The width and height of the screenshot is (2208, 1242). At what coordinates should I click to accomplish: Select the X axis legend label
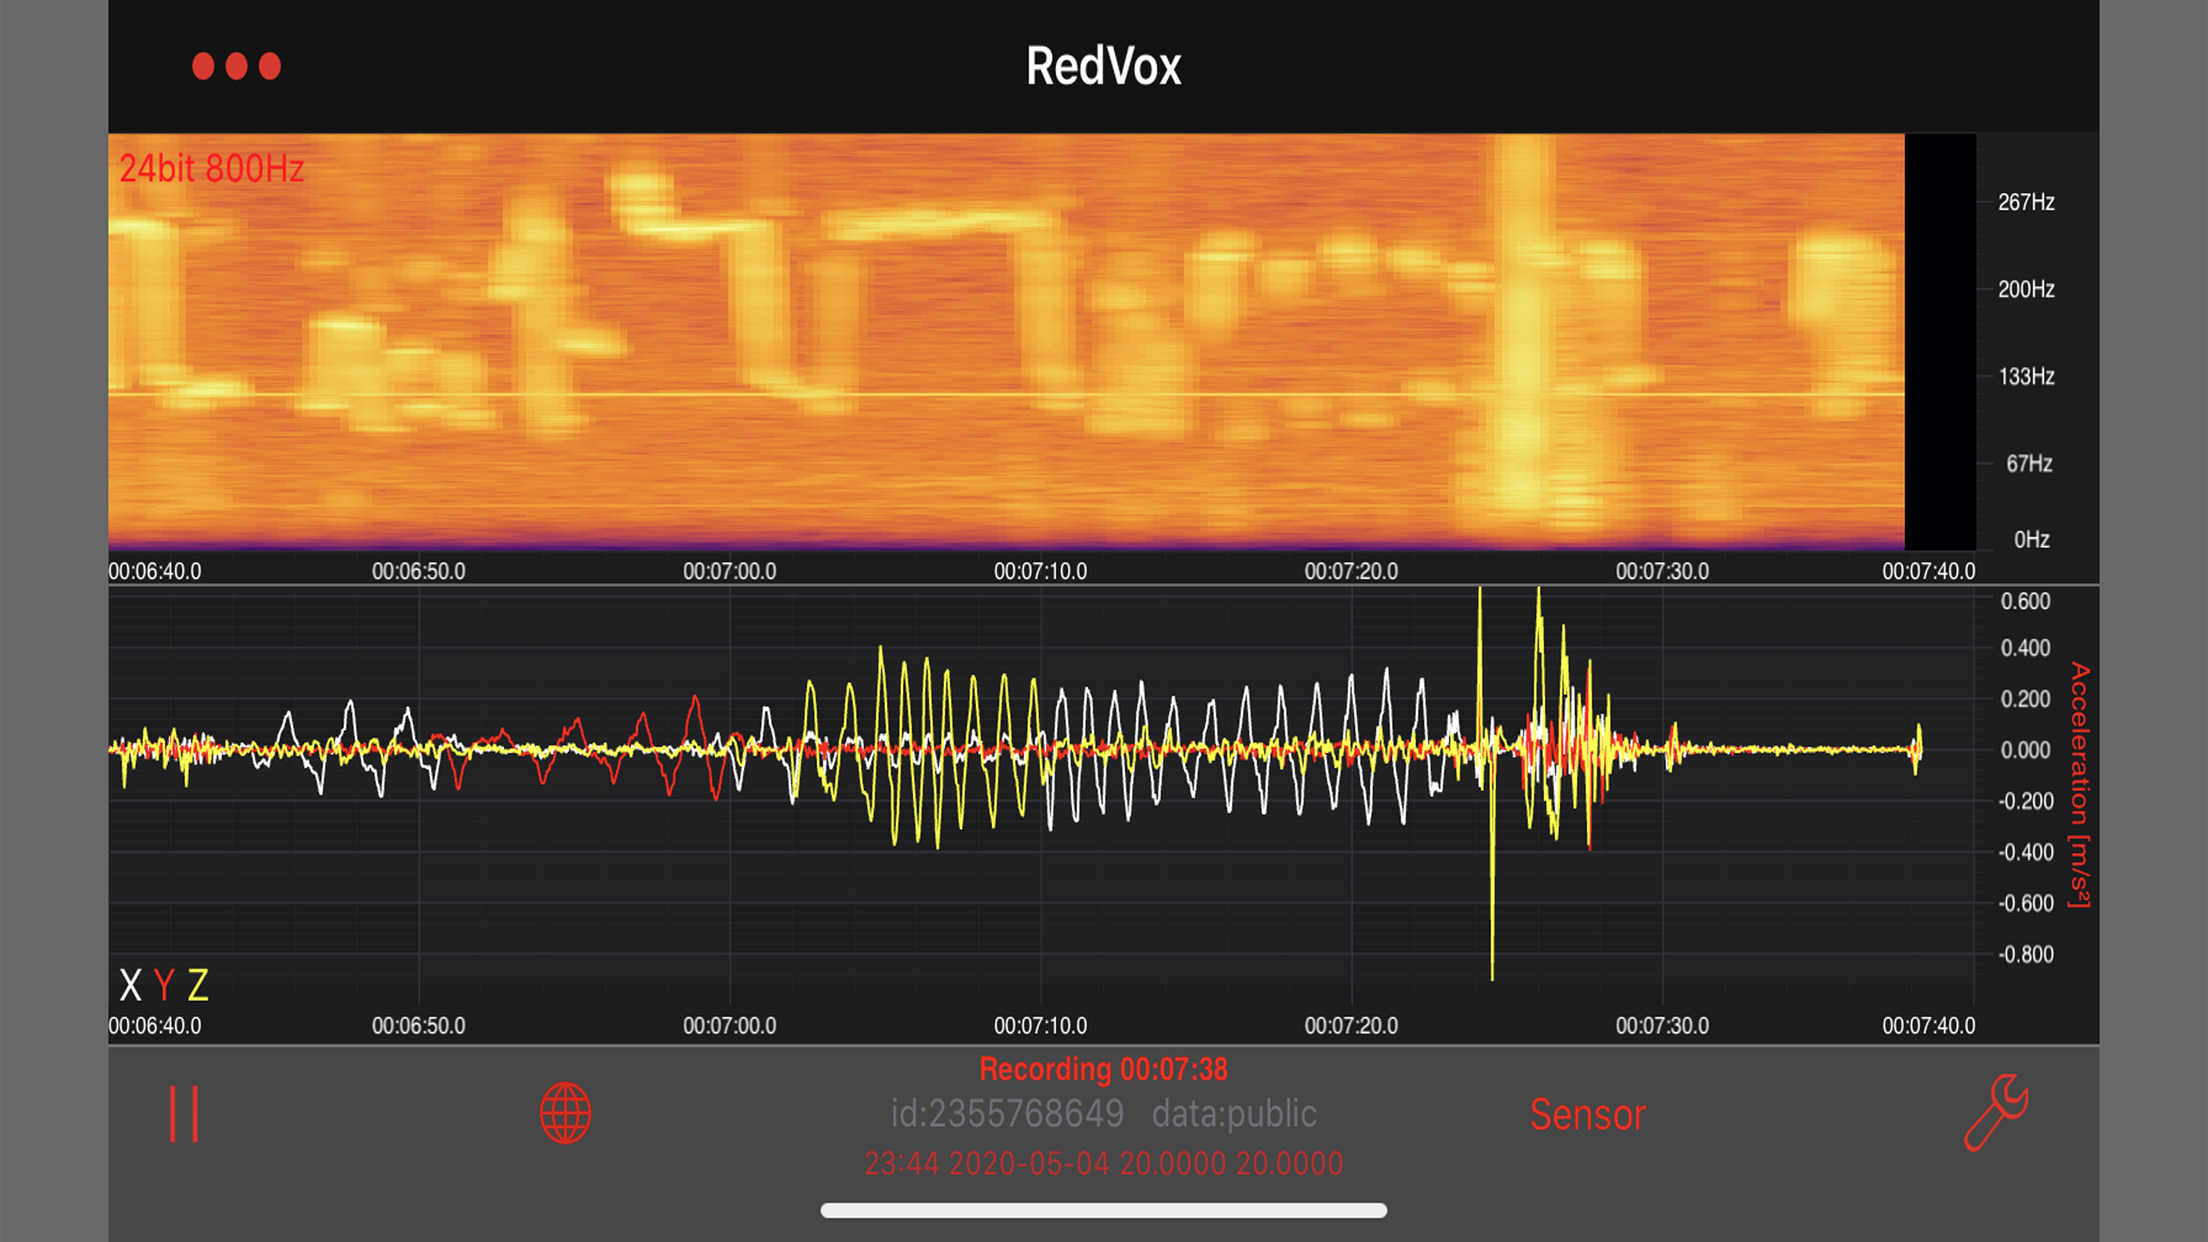(130, 986)
